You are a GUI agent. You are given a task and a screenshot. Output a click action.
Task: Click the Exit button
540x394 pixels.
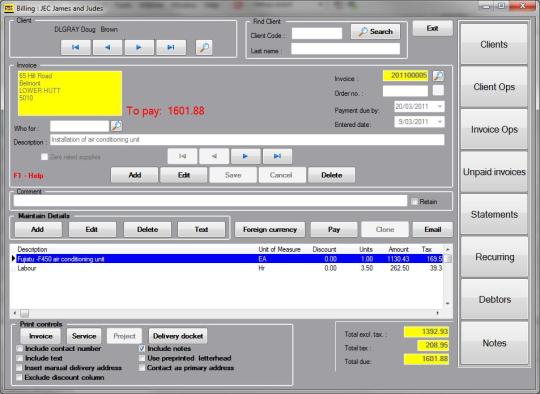click(x=433, y=28)
